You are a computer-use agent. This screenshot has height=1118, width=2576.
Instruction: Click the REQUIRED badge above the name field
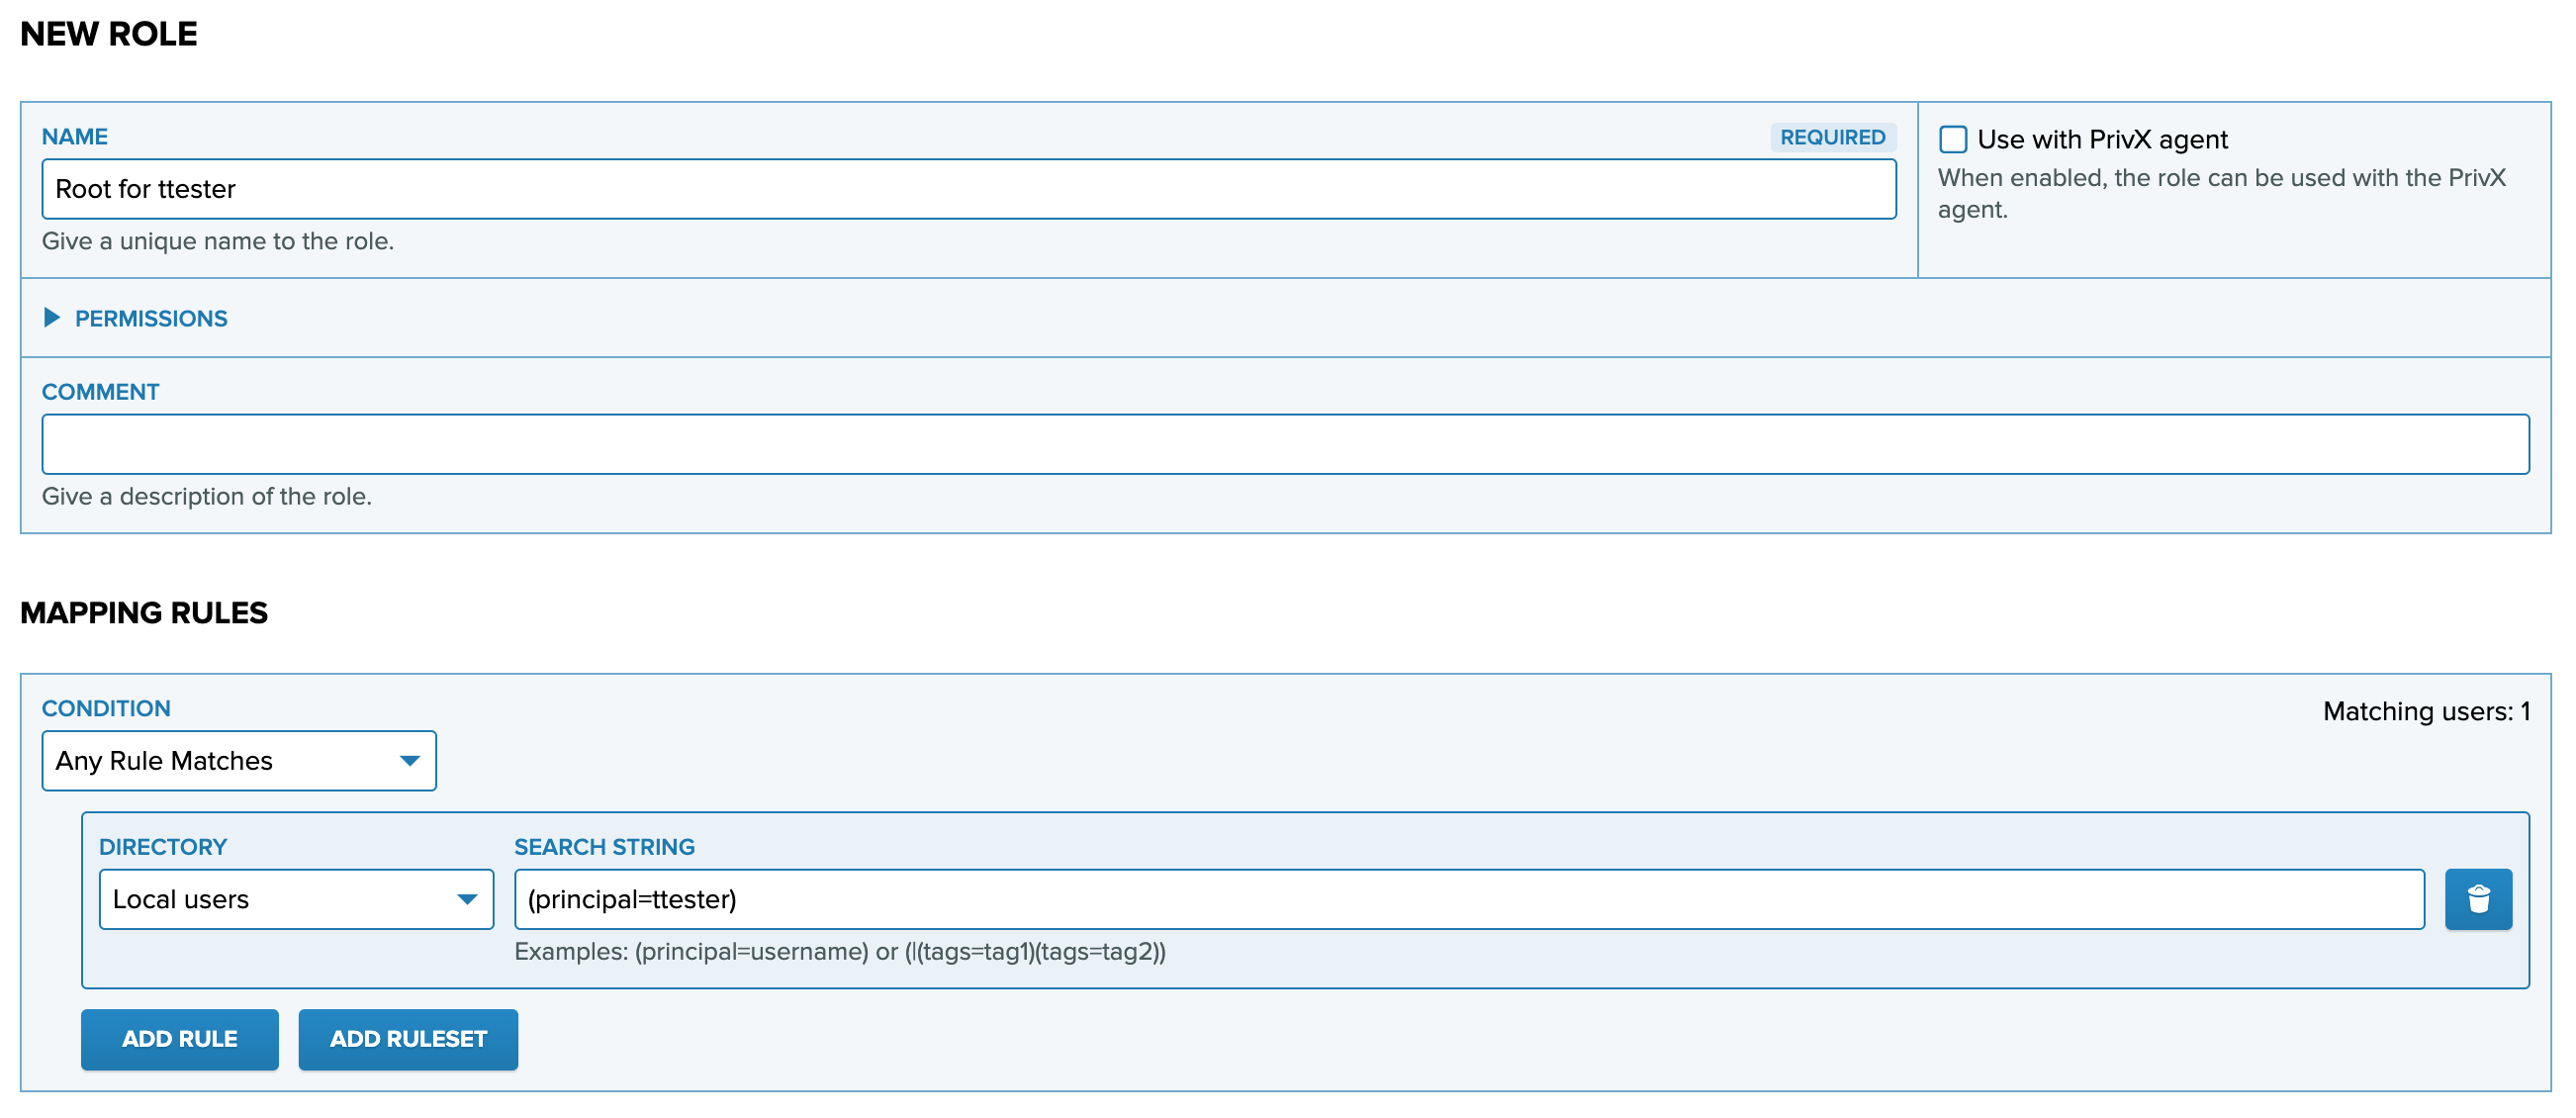pyautogui.click(x=1832, y=137)
